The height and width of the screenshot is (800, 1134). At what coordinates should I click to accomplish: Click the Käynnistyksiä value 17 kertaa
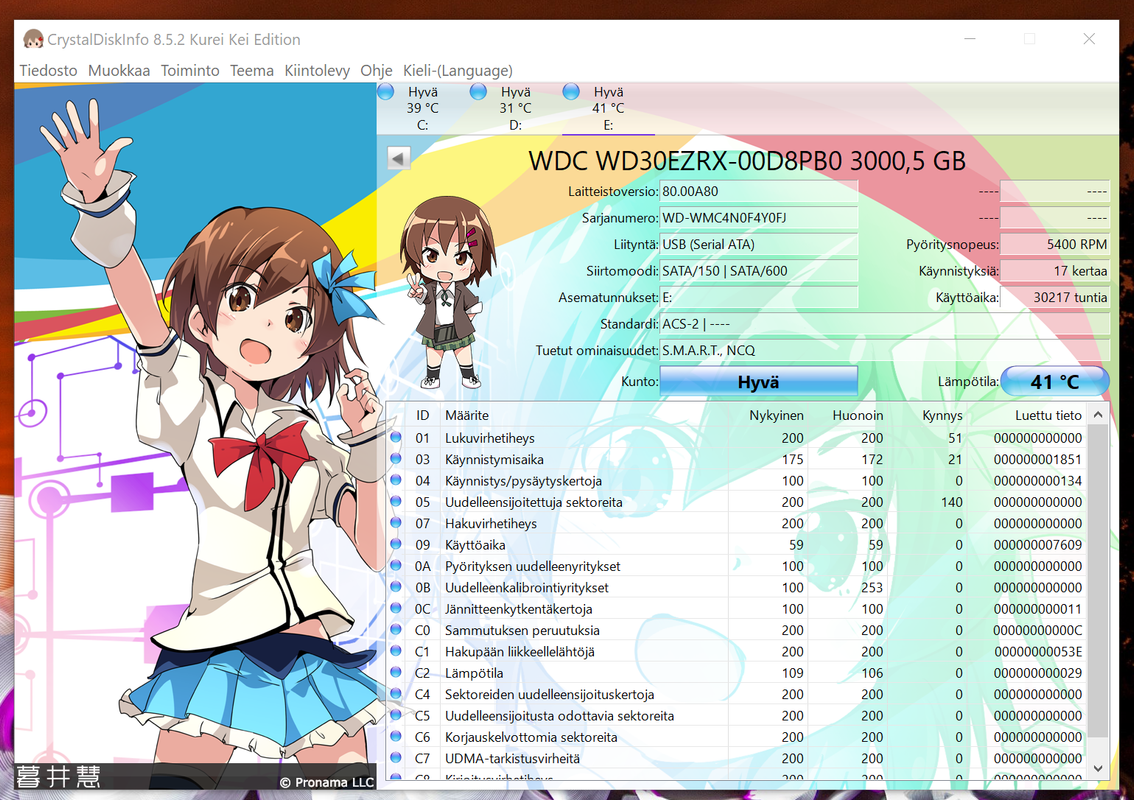tap(1054, 271)
